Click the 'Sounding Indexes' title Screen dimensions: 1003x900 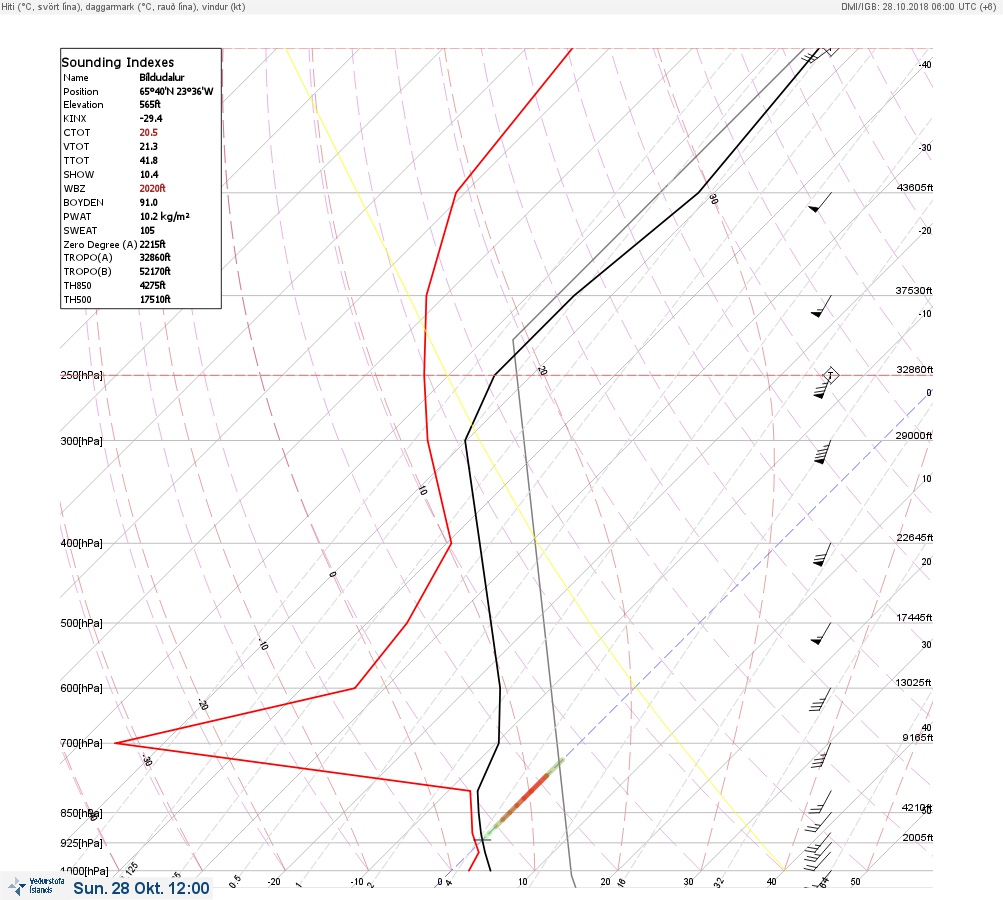click(118, 62)
